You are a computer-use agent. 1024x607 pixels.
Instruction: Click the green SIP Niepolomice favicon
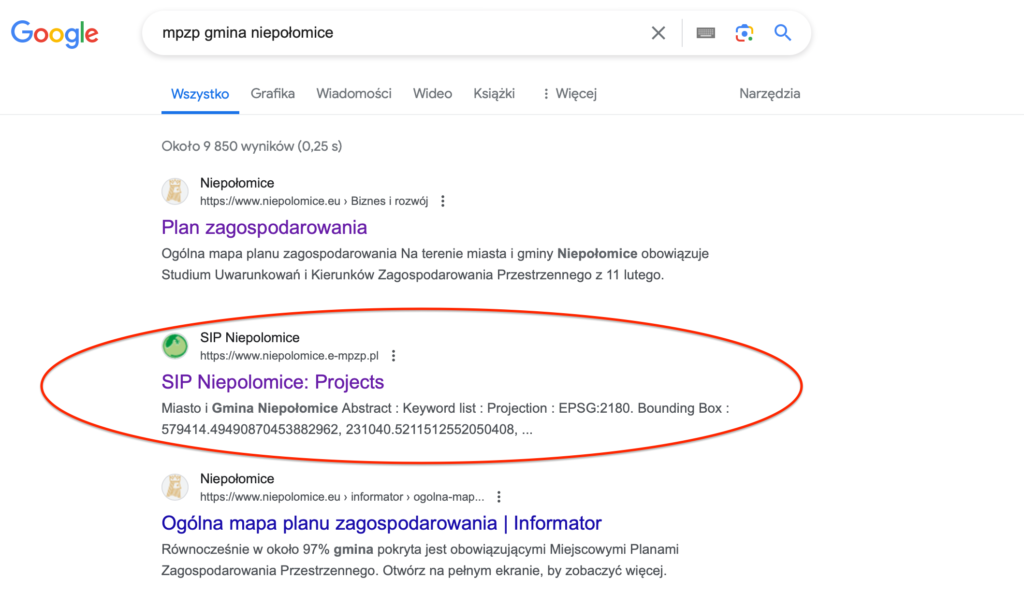(175, 346)
